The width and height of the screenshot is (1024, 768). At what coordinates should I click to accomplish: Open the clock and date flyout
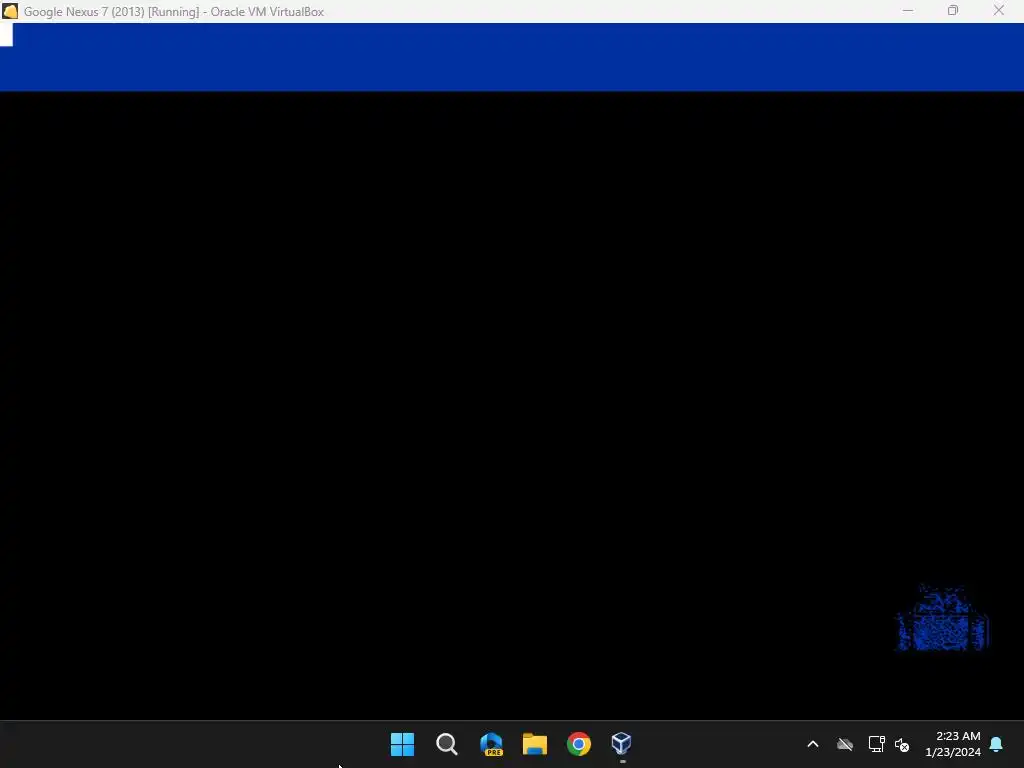953,744
